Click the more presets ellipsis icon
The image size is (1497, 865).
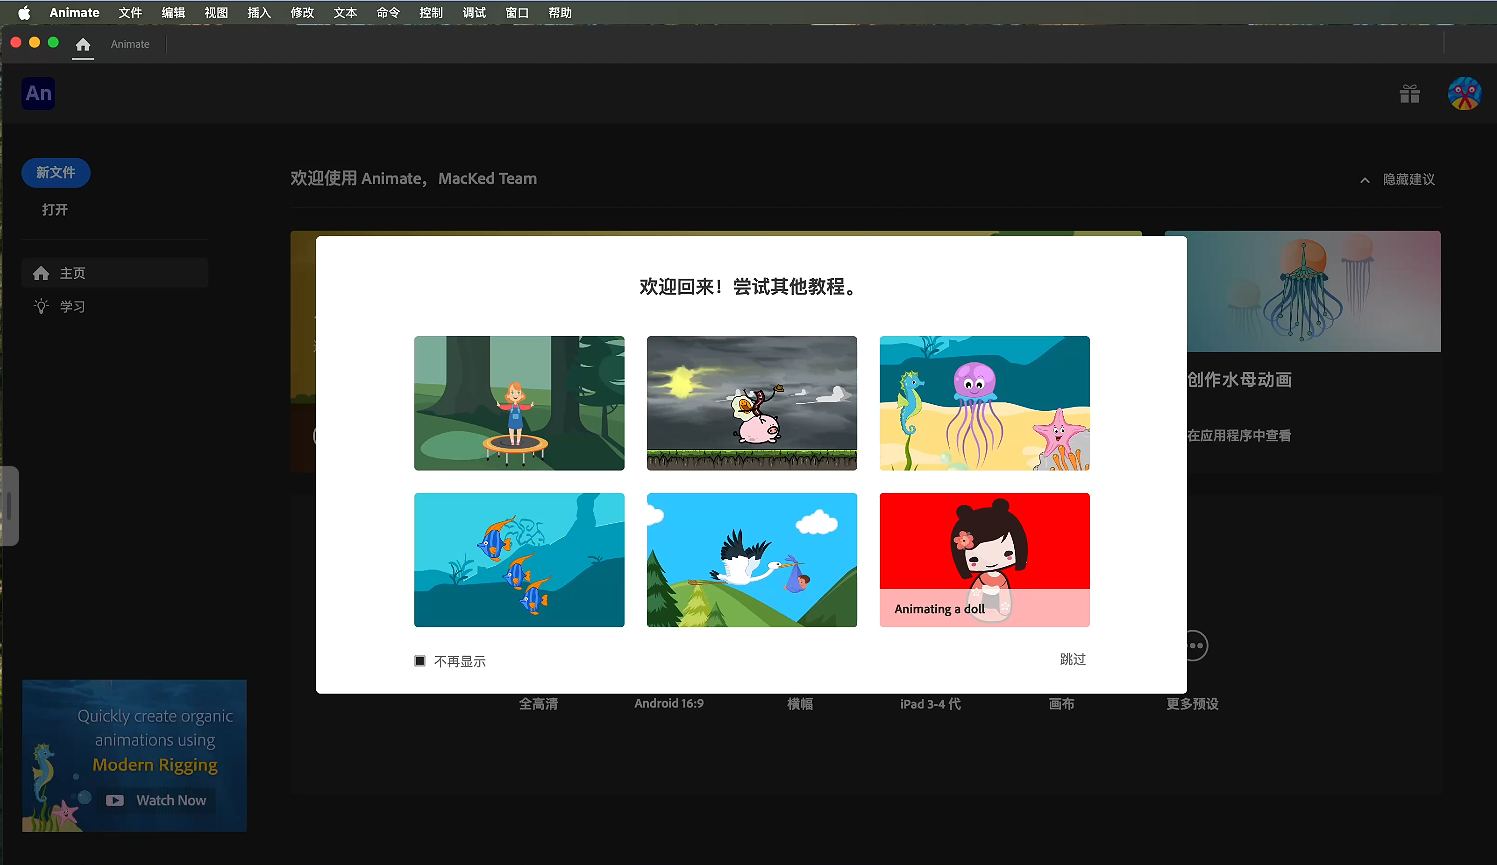(1198, 646)
